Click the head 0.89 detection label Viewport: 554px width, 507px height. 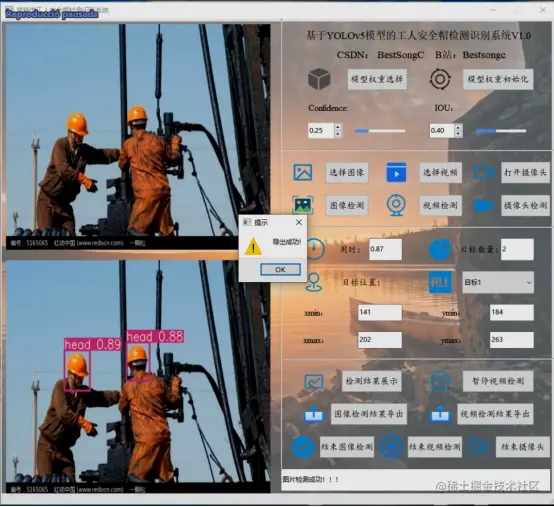(x=93, y=344)
